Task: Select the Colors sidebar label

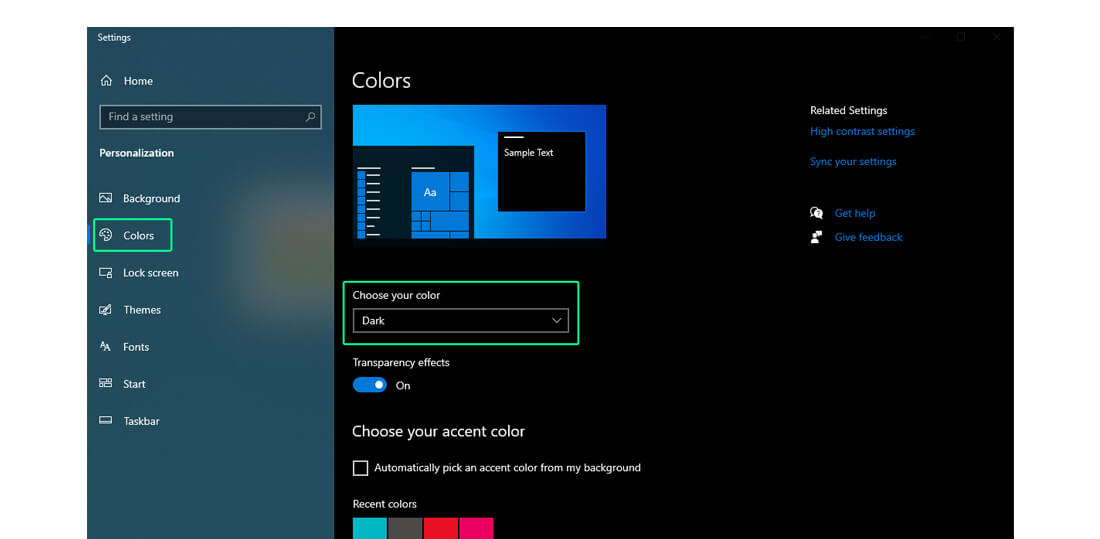Action: (138, 236)
